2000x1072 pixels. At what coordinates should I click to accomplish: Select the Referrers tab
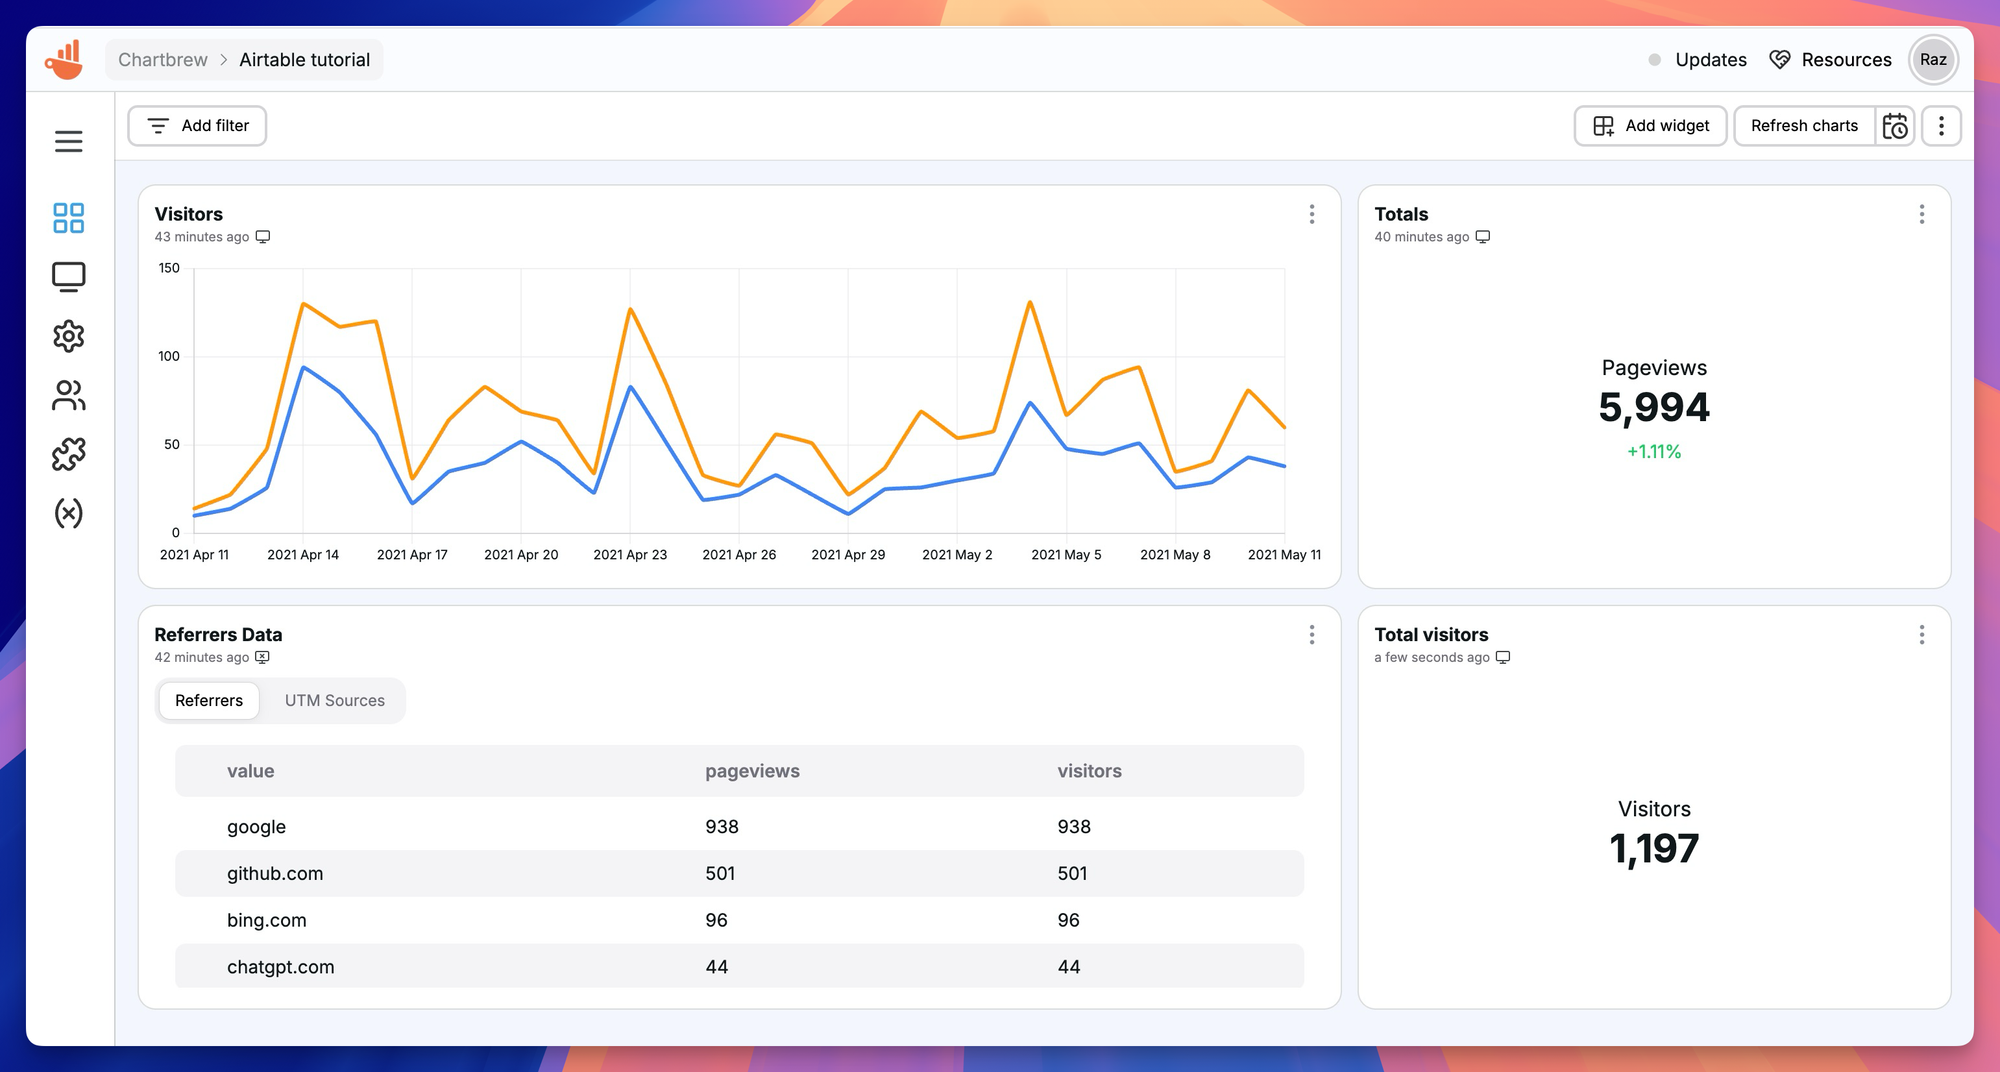(x=209, y=701)
